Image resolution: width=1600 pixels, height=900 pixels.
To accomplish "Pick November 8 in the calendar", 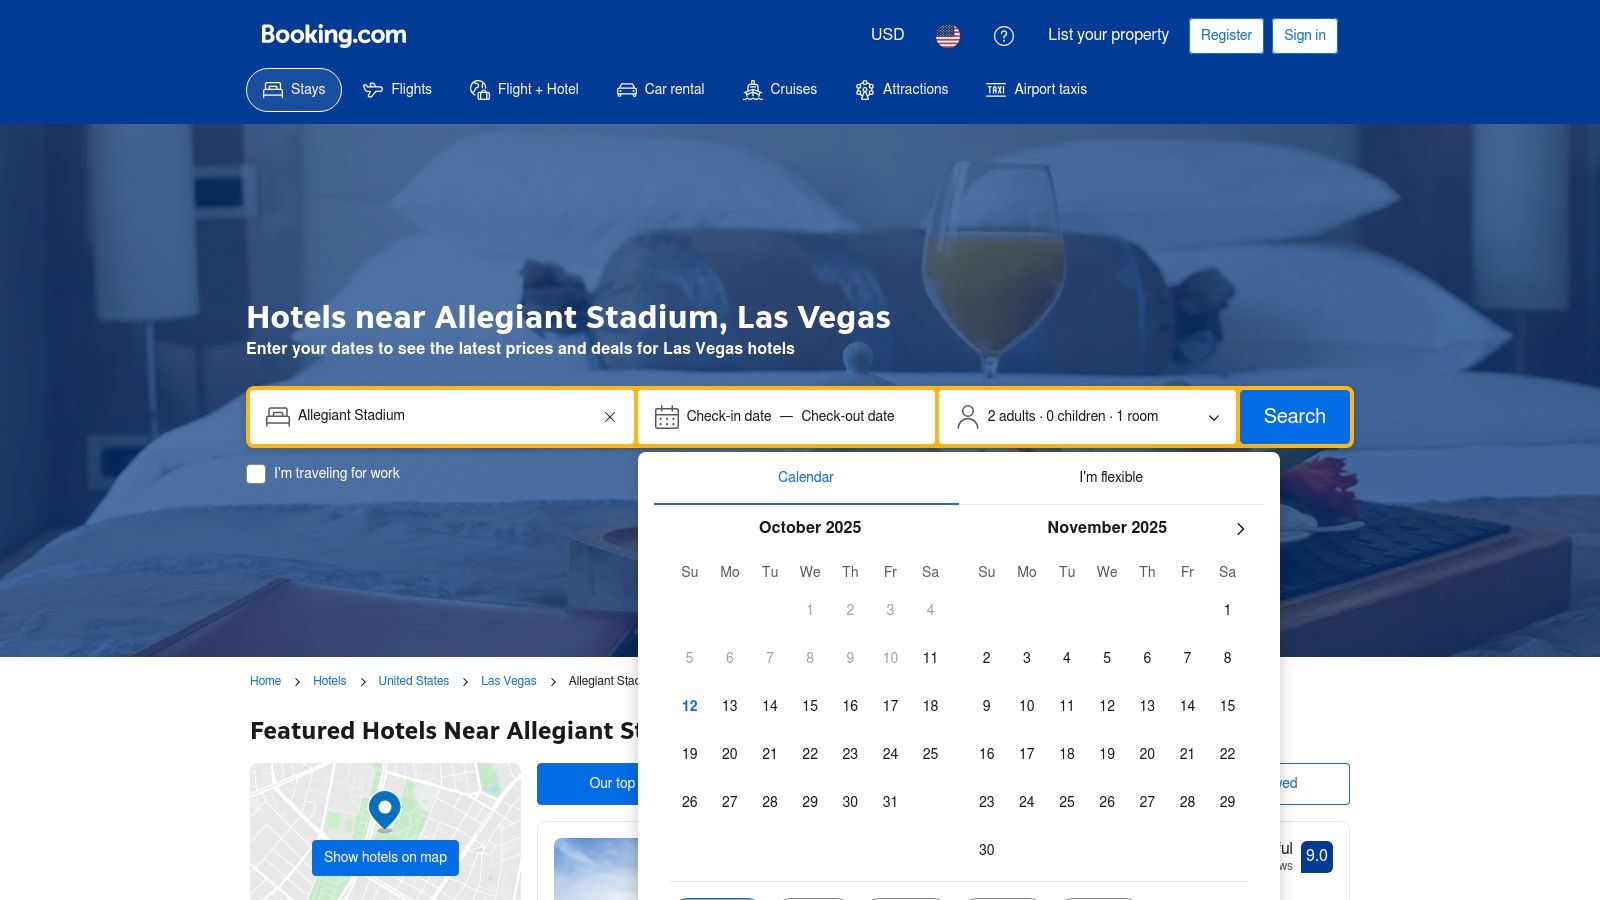I will point(1227,658).
